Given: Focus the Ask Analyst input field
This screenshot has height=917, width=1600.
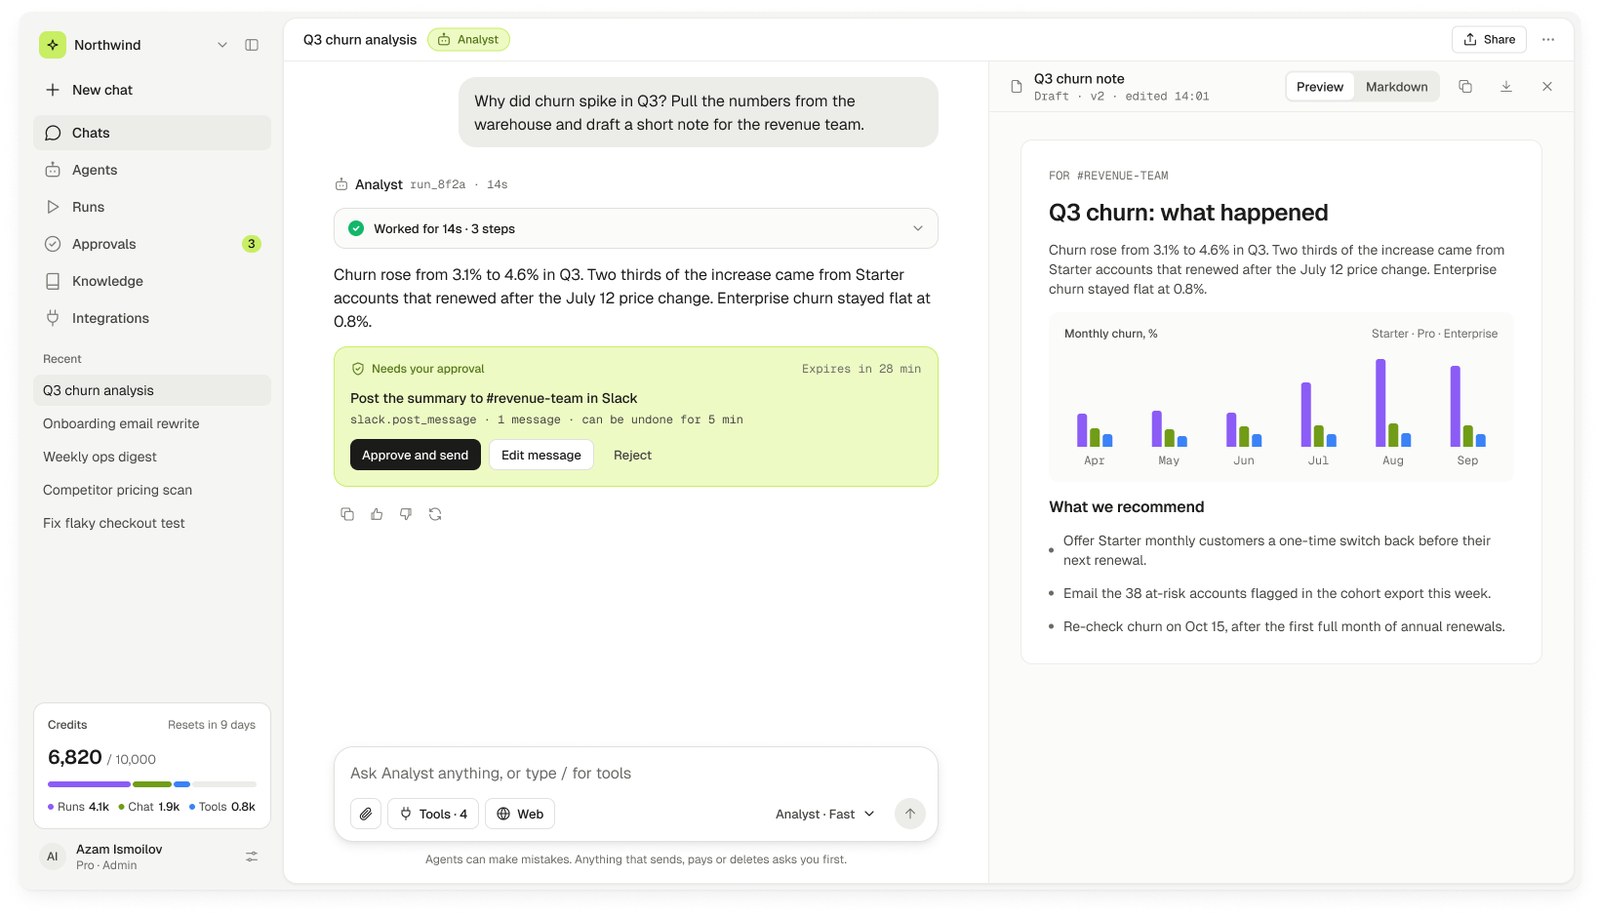Looking at the screenshot, I should [x=636, y=773].
